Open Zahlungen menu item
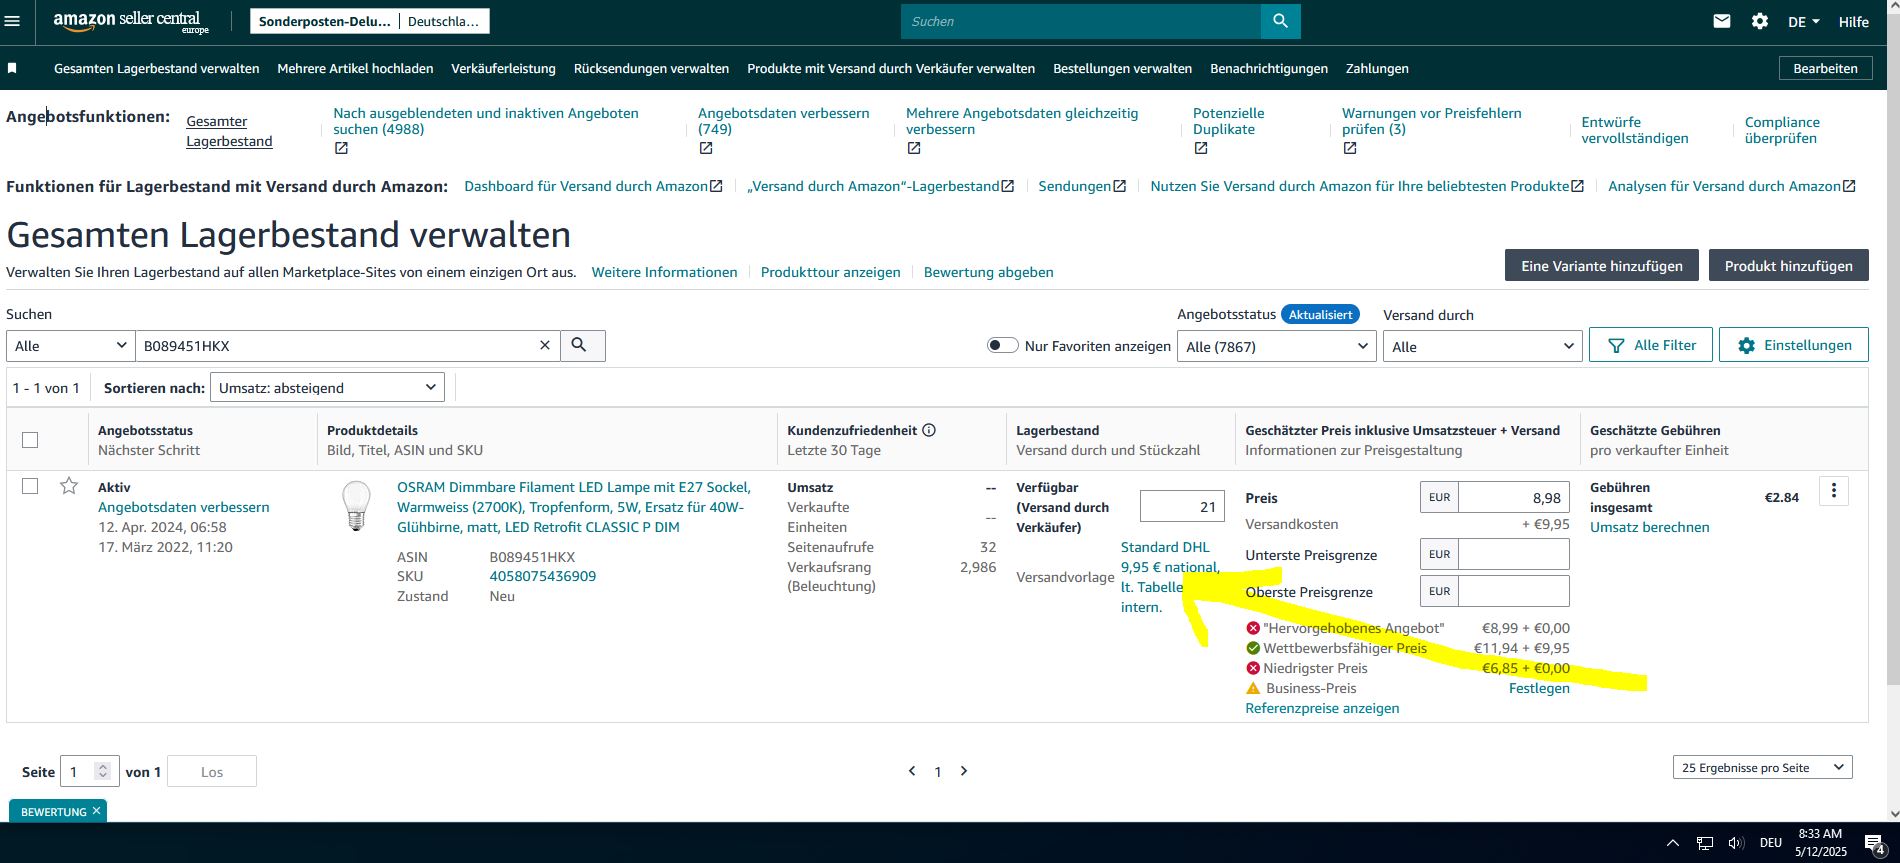This screenshot has height=863, width=1900. tap(1377, 68)
